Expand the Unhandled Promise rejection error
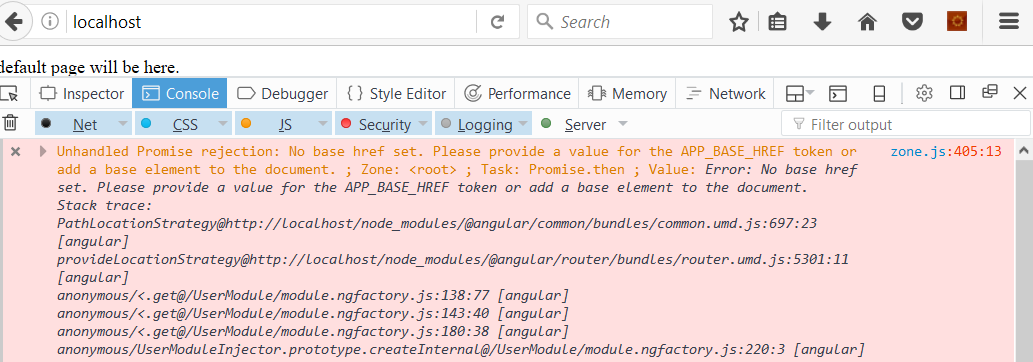 pyautogui.click(x=43, y=152)
